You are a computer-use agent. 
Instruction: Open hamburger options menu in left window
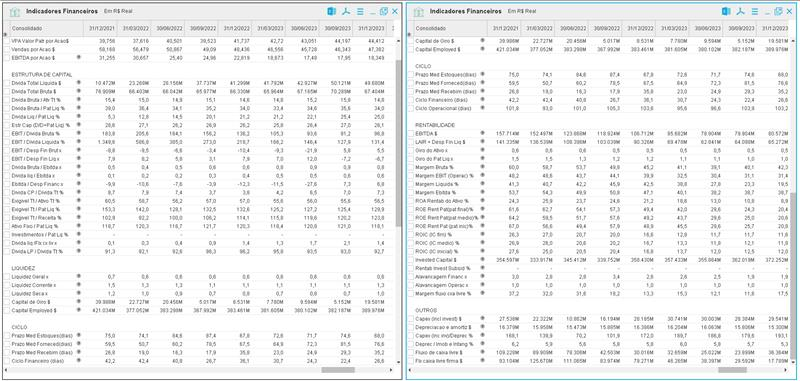(360, 11)
